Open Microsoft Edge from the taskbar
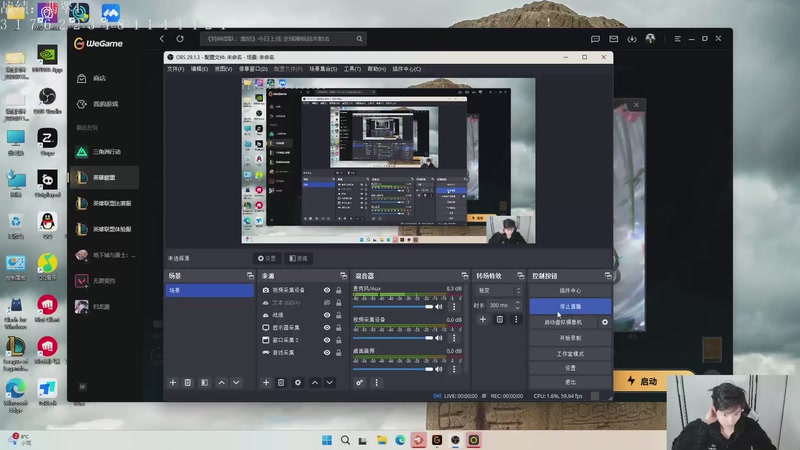This screenshot has width=800, height=450. pos(400,440)
